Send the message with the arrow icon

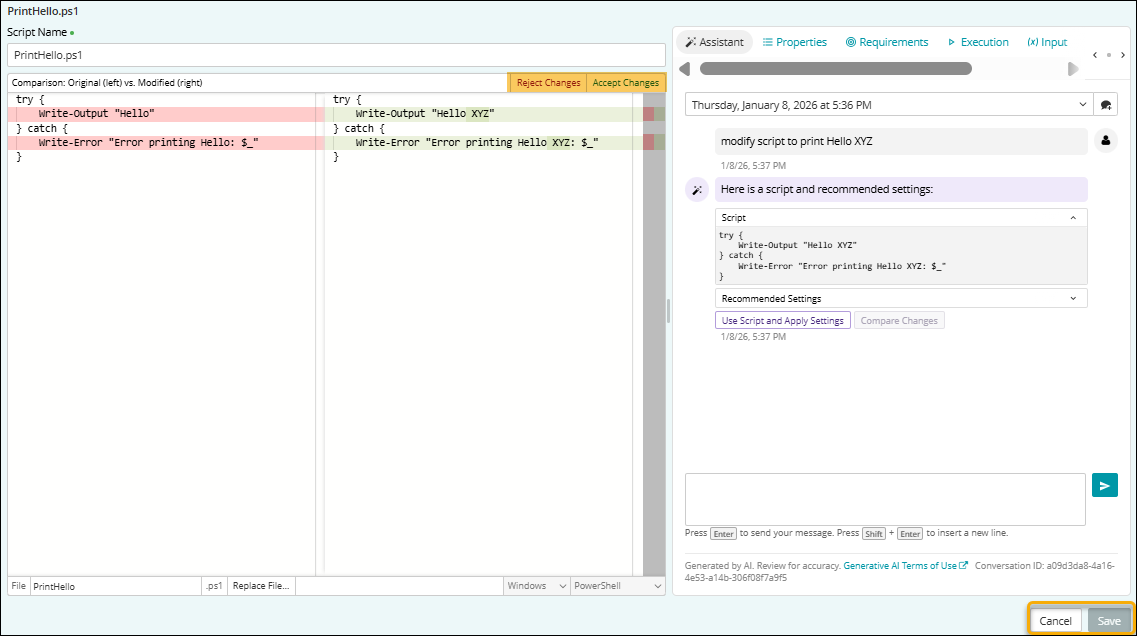1104,486
